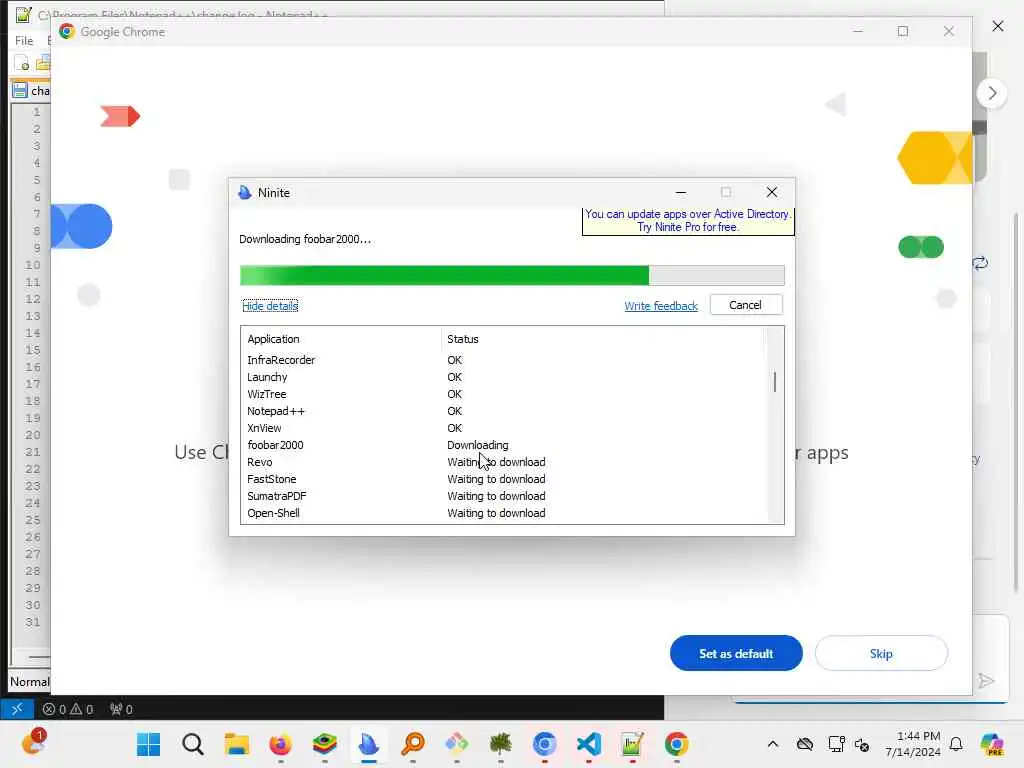This screenshot has width=1024, height=768.
Task: Open the File menu in Notepad++
Action: [24, 40]
